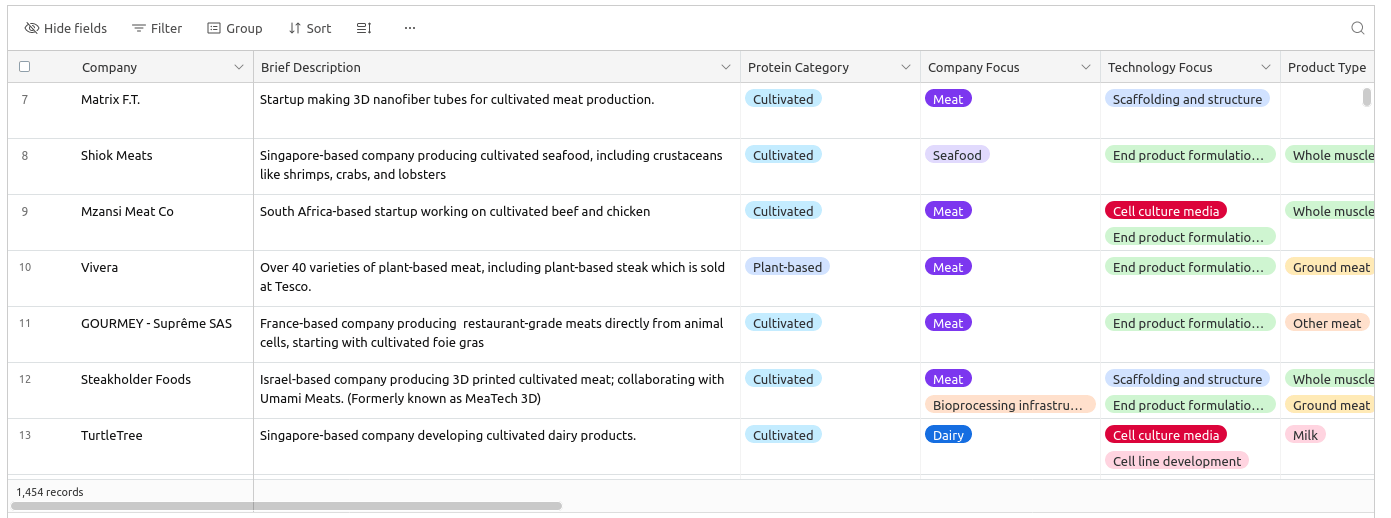Click Vivera's plant-based meat description
This screenshot has height=518, width=1391.
492,277
